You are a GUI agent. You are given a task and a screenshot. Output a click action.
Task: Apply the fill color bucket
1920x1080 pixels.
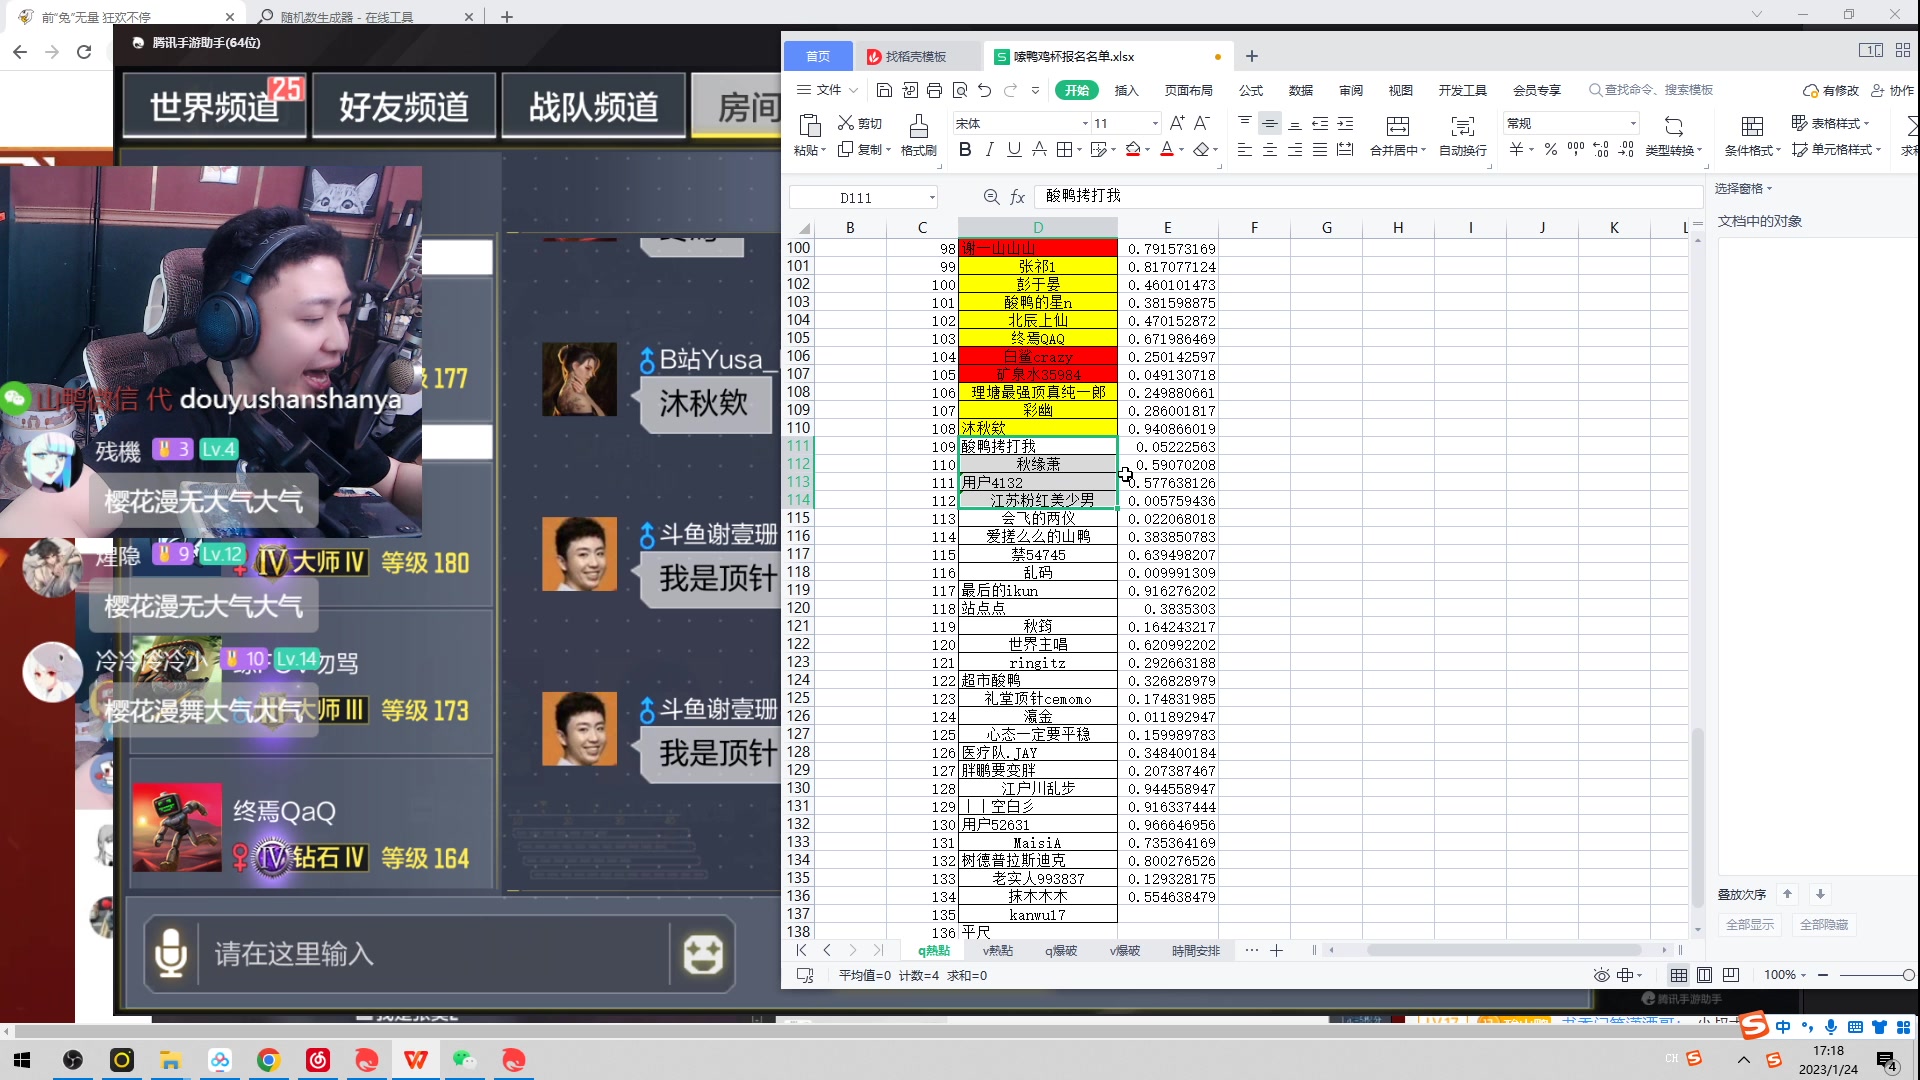[x=1133, y=149]
